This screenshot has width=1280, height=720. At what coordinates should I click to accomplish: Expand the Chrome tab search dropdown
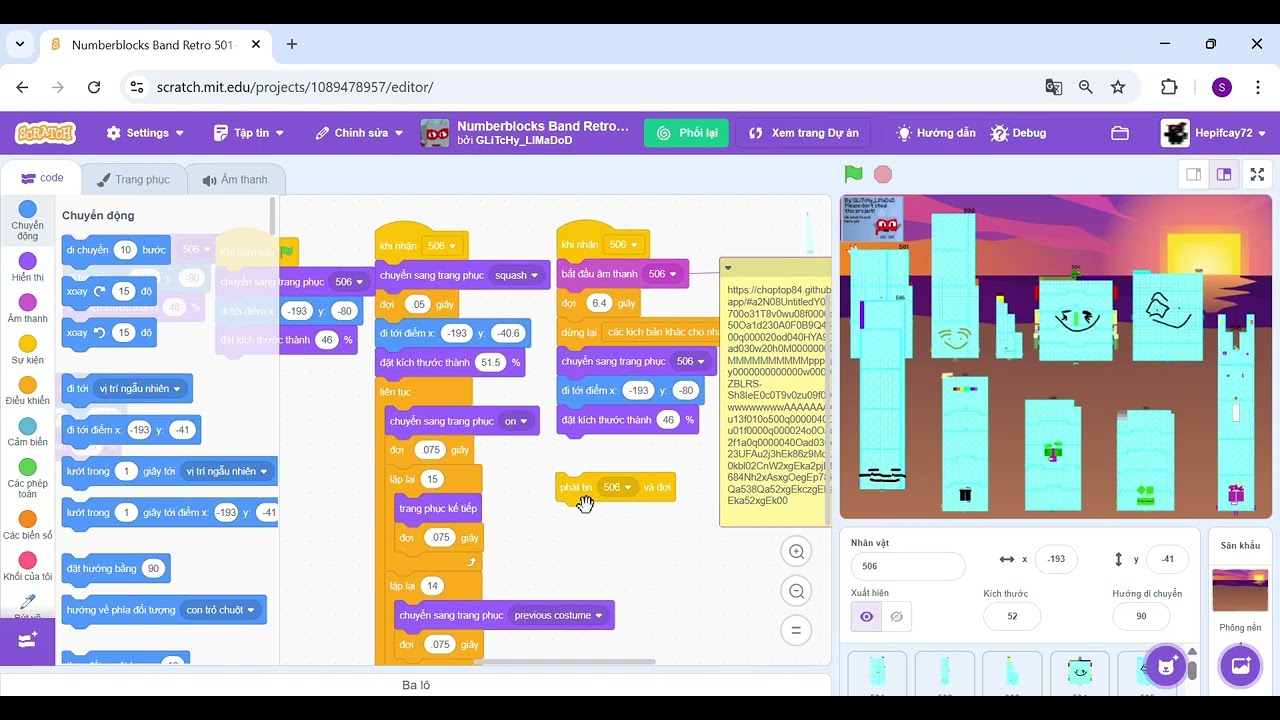20,44
